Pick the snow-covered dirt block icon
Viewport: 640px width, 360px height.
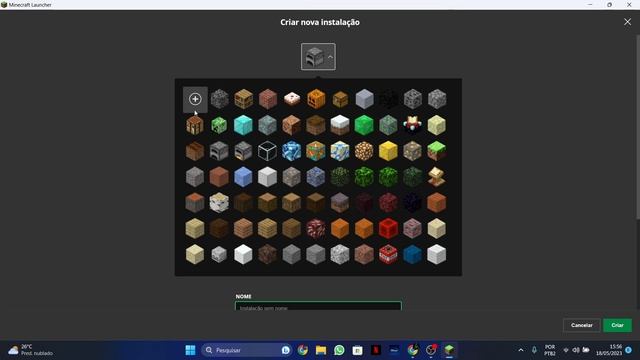click(x=340, y=125)
